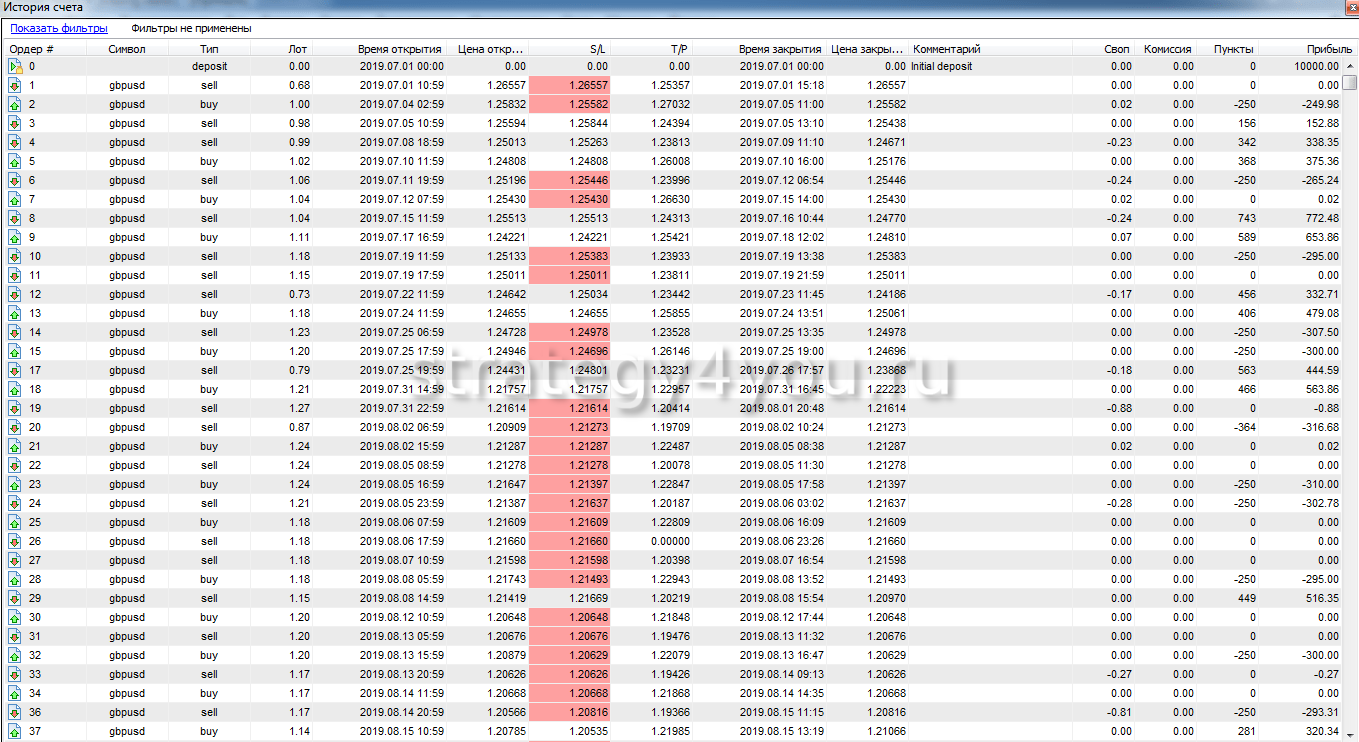
Task: Click the red S/L cell of order 2
Action: [569, 105]
